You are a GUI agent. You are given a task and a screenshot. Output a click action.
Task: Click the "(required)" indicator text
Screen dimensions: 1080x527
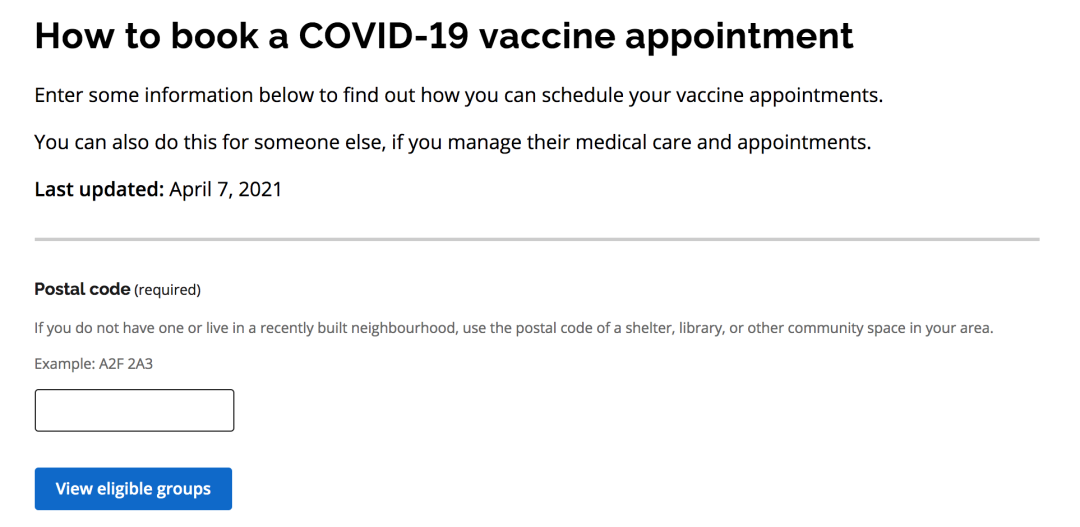[168, 290]
